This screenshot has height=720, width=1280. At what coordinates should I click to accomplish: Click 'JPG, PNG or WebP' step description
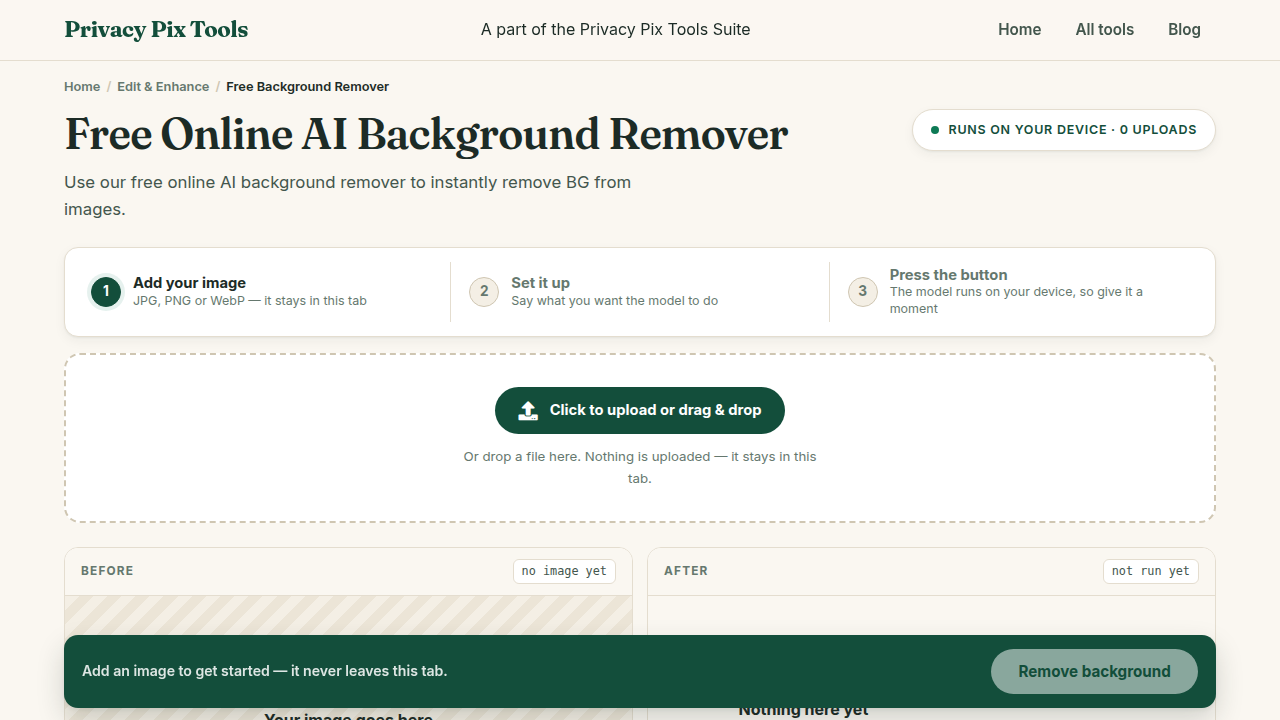pyautogui.click(x=250, y=301)
